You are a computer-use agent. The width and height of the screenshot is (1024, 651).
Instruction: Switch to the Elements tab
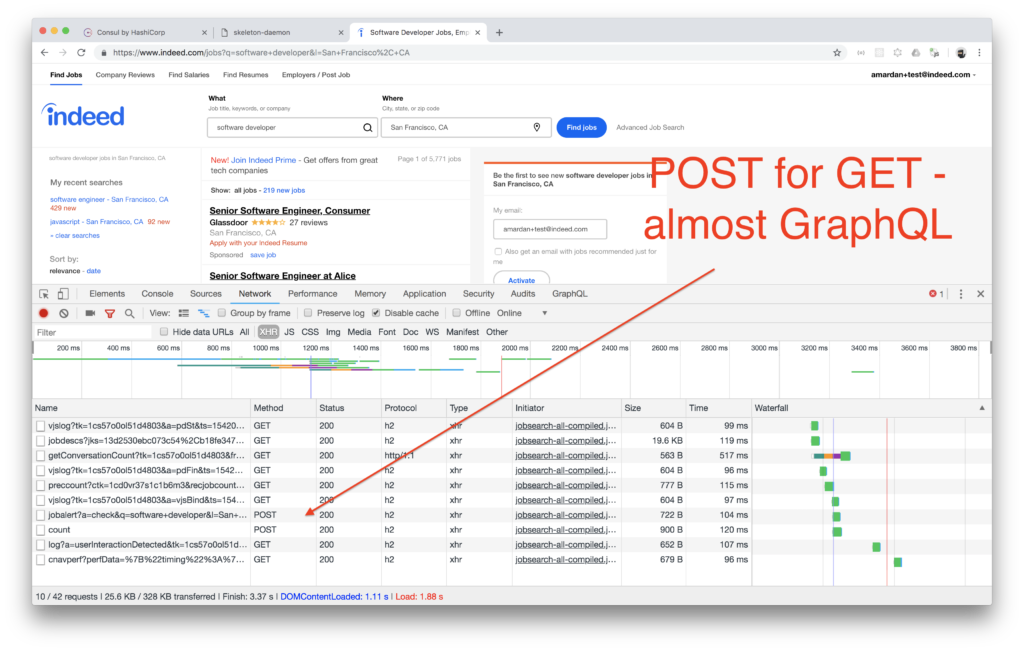pyautogui.click(x=107, y=294)
